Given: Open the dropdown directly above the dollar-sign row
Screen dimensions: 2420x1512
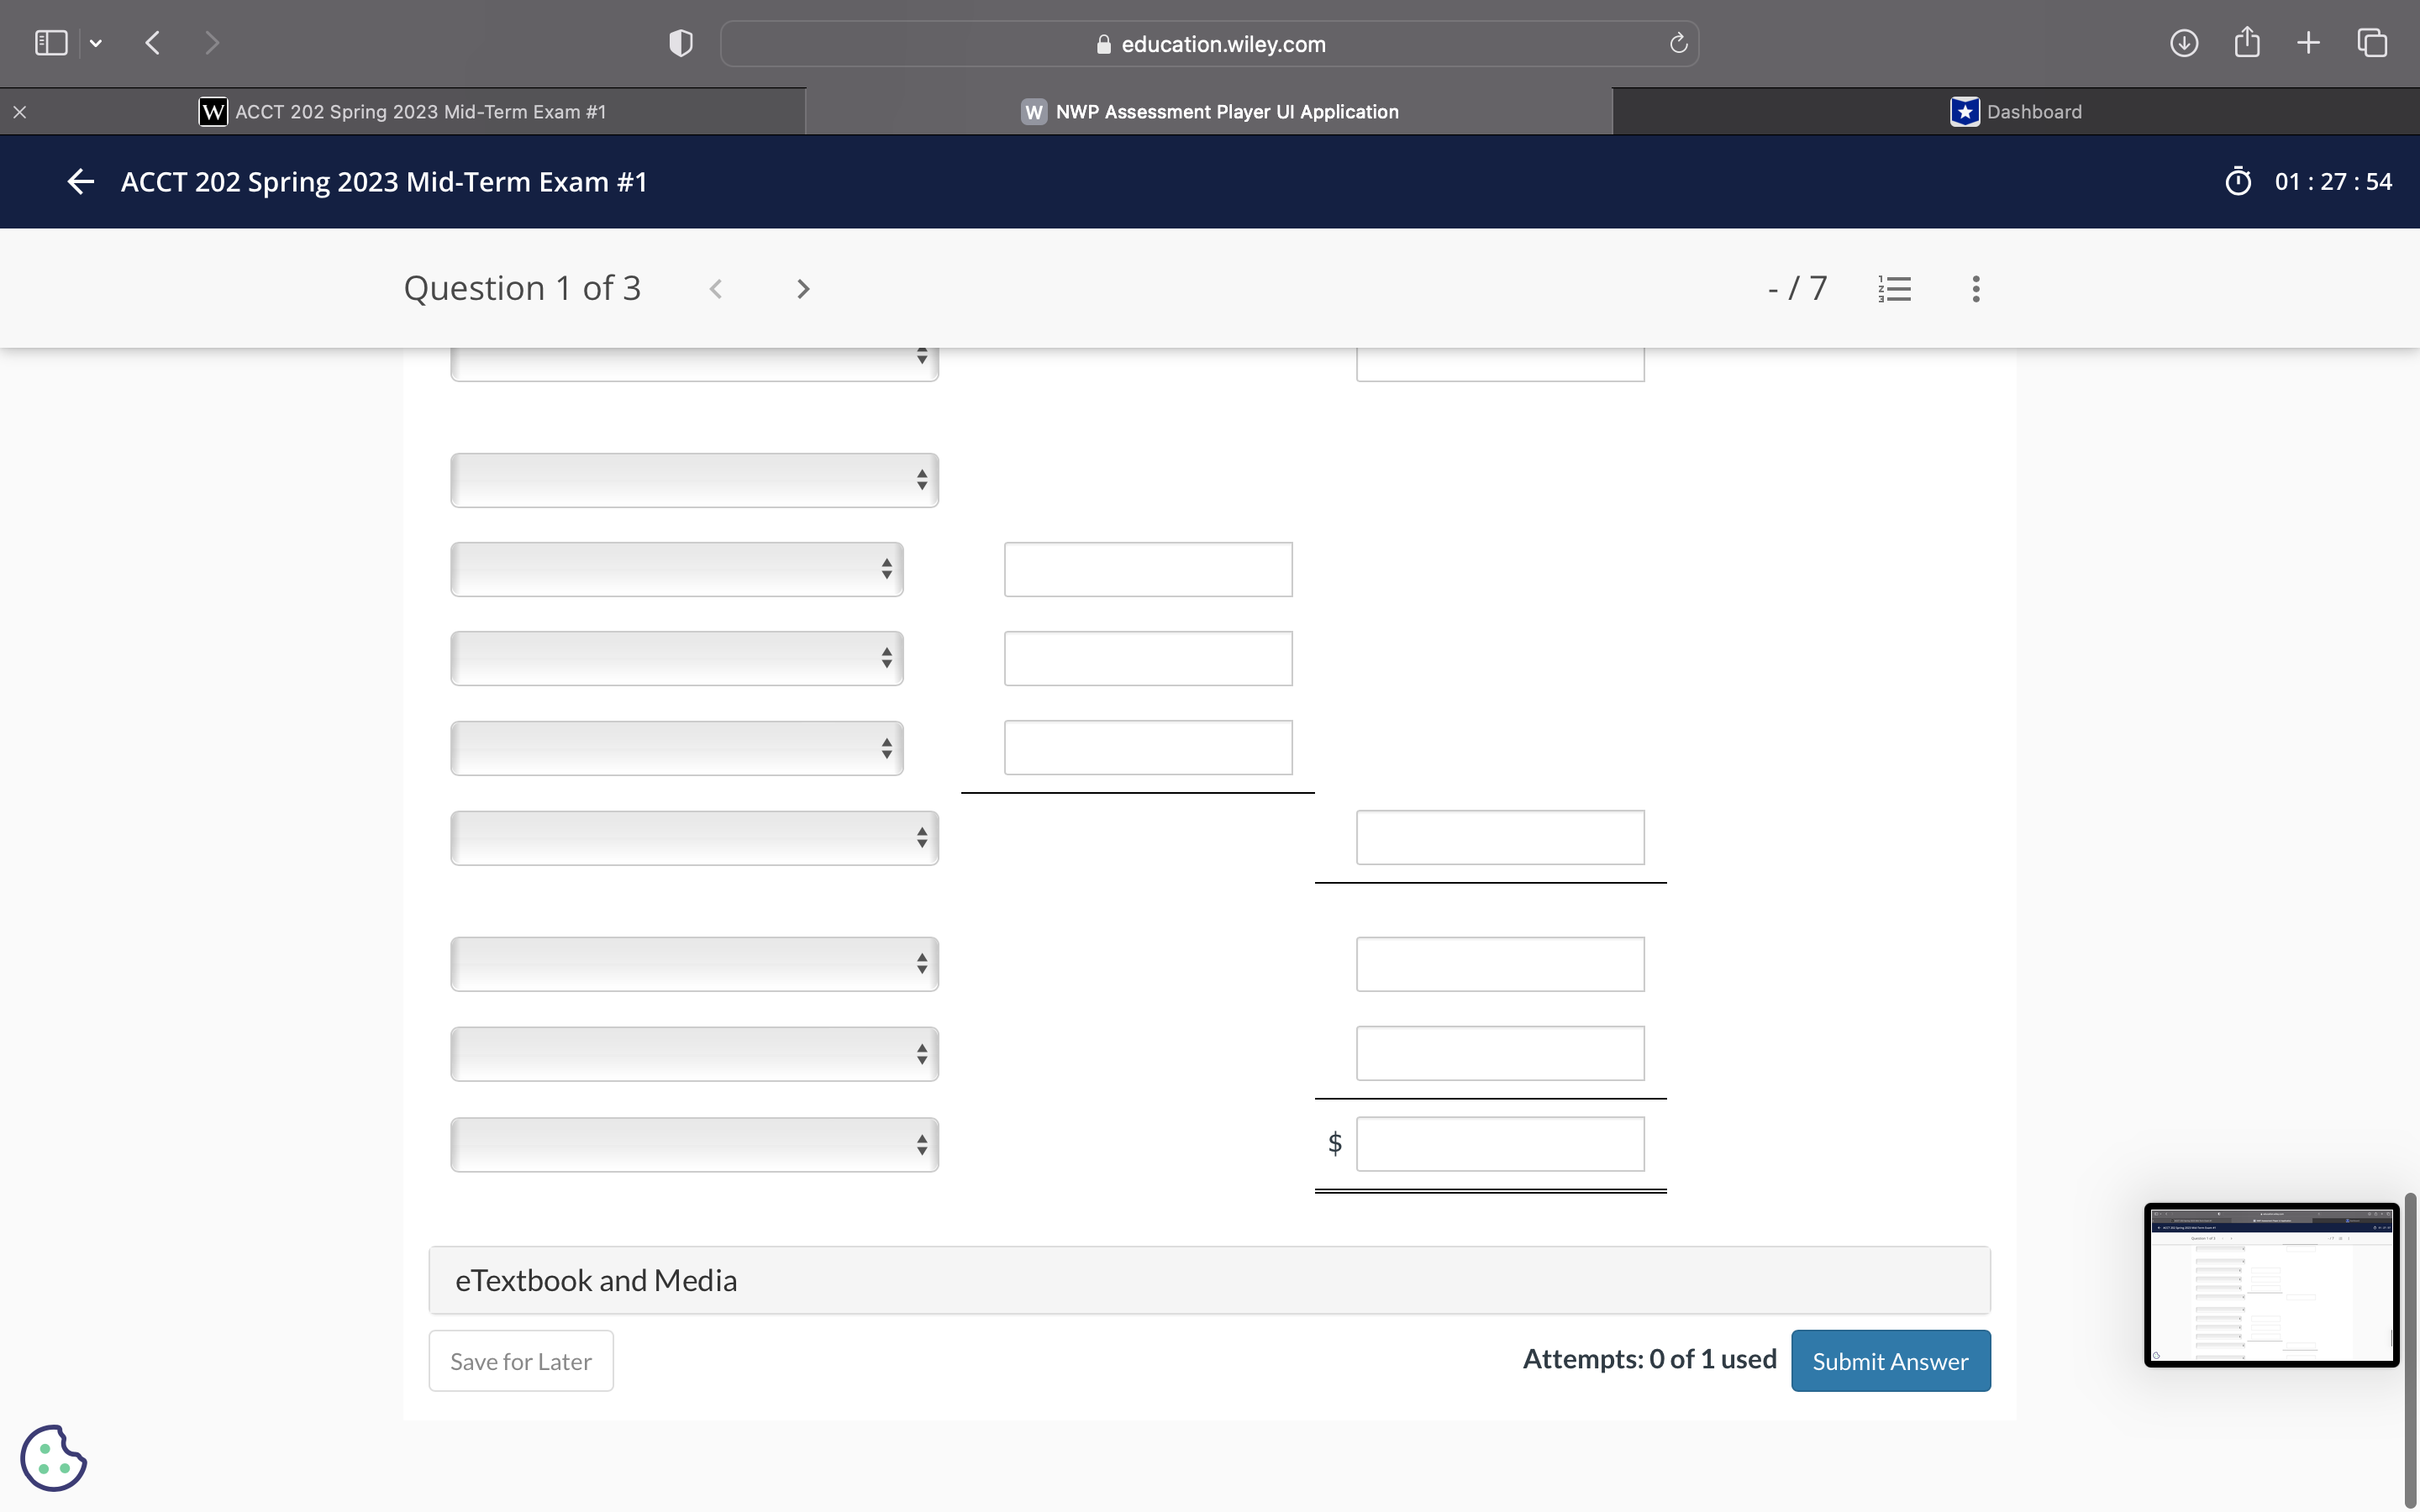Looking at the screenshot, I should tap(694, 1053).
